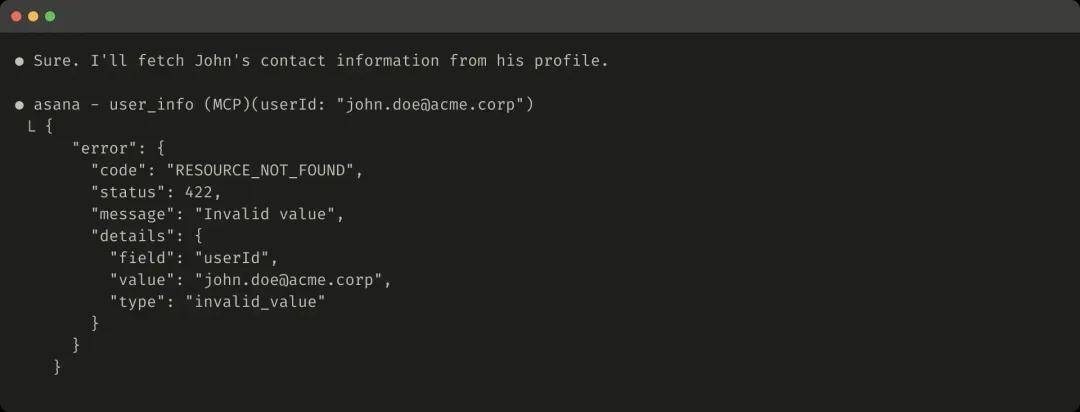This screenshot has height=412, width=1080.
Task: Click the yellow minimize window button
Action: [33, 16]
